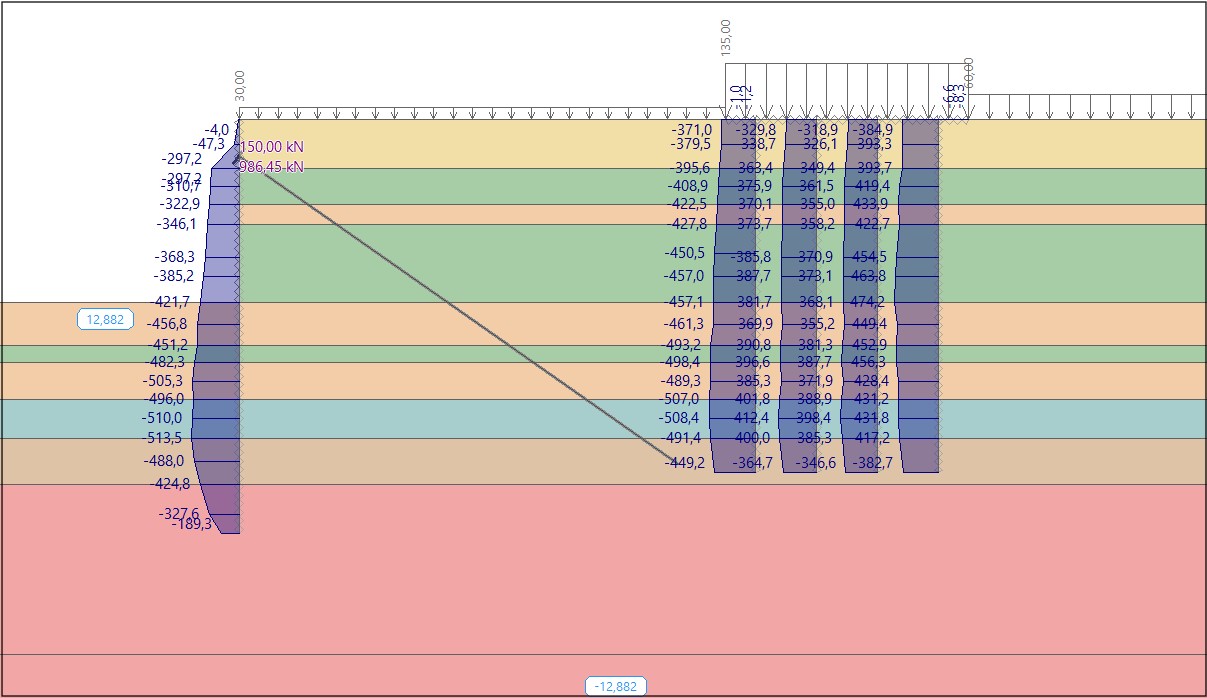Image resolution: width=1207 pixels, height=698 pixels.
Task: Select the -364,7 value at pile bottom
Action: coord(752,462)
